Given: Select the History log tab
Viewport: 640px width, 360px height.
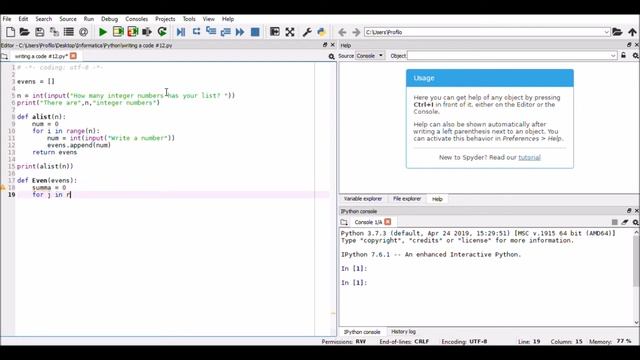Looking at the screenshot, I should 403,332.
